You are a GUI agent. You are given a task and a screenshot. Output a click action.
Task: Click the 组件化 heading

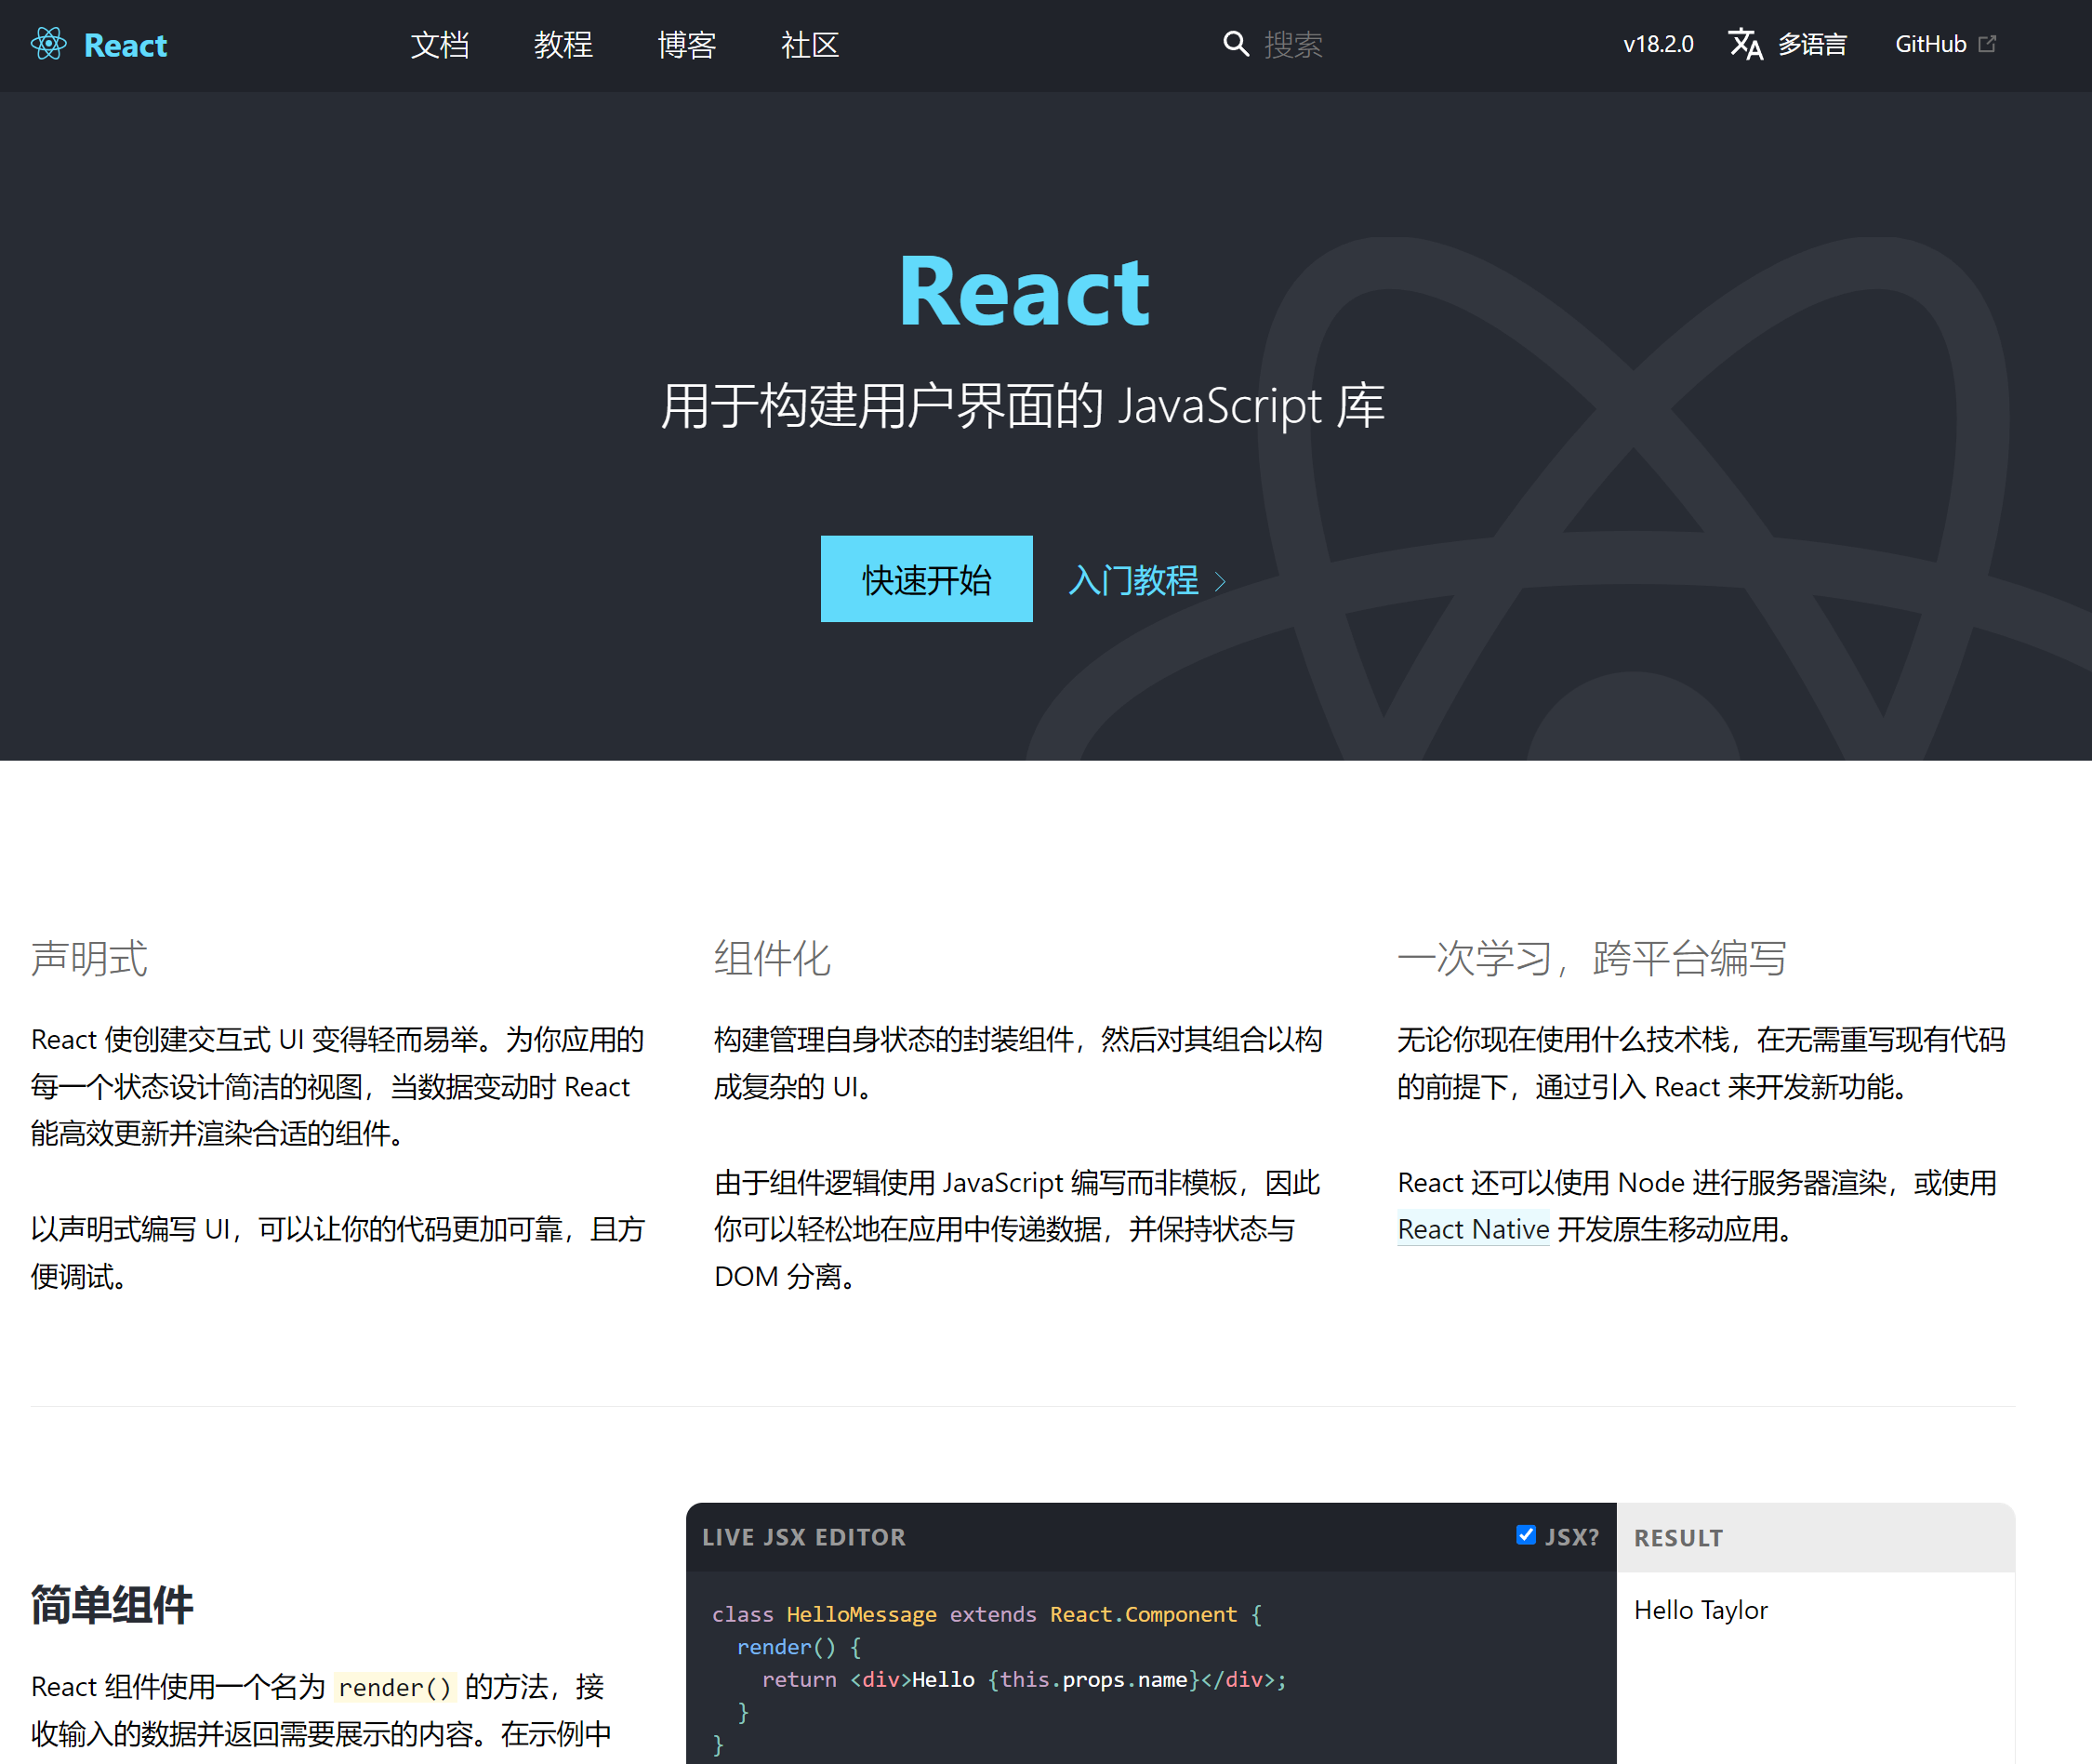click(x=772, y=958)
